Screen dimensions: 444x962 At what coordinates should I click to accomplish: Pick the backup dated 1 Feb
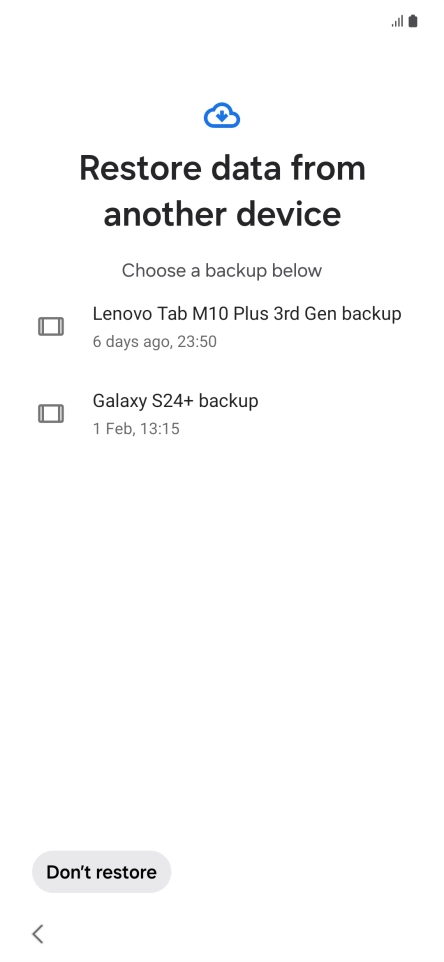pos(222,414)
